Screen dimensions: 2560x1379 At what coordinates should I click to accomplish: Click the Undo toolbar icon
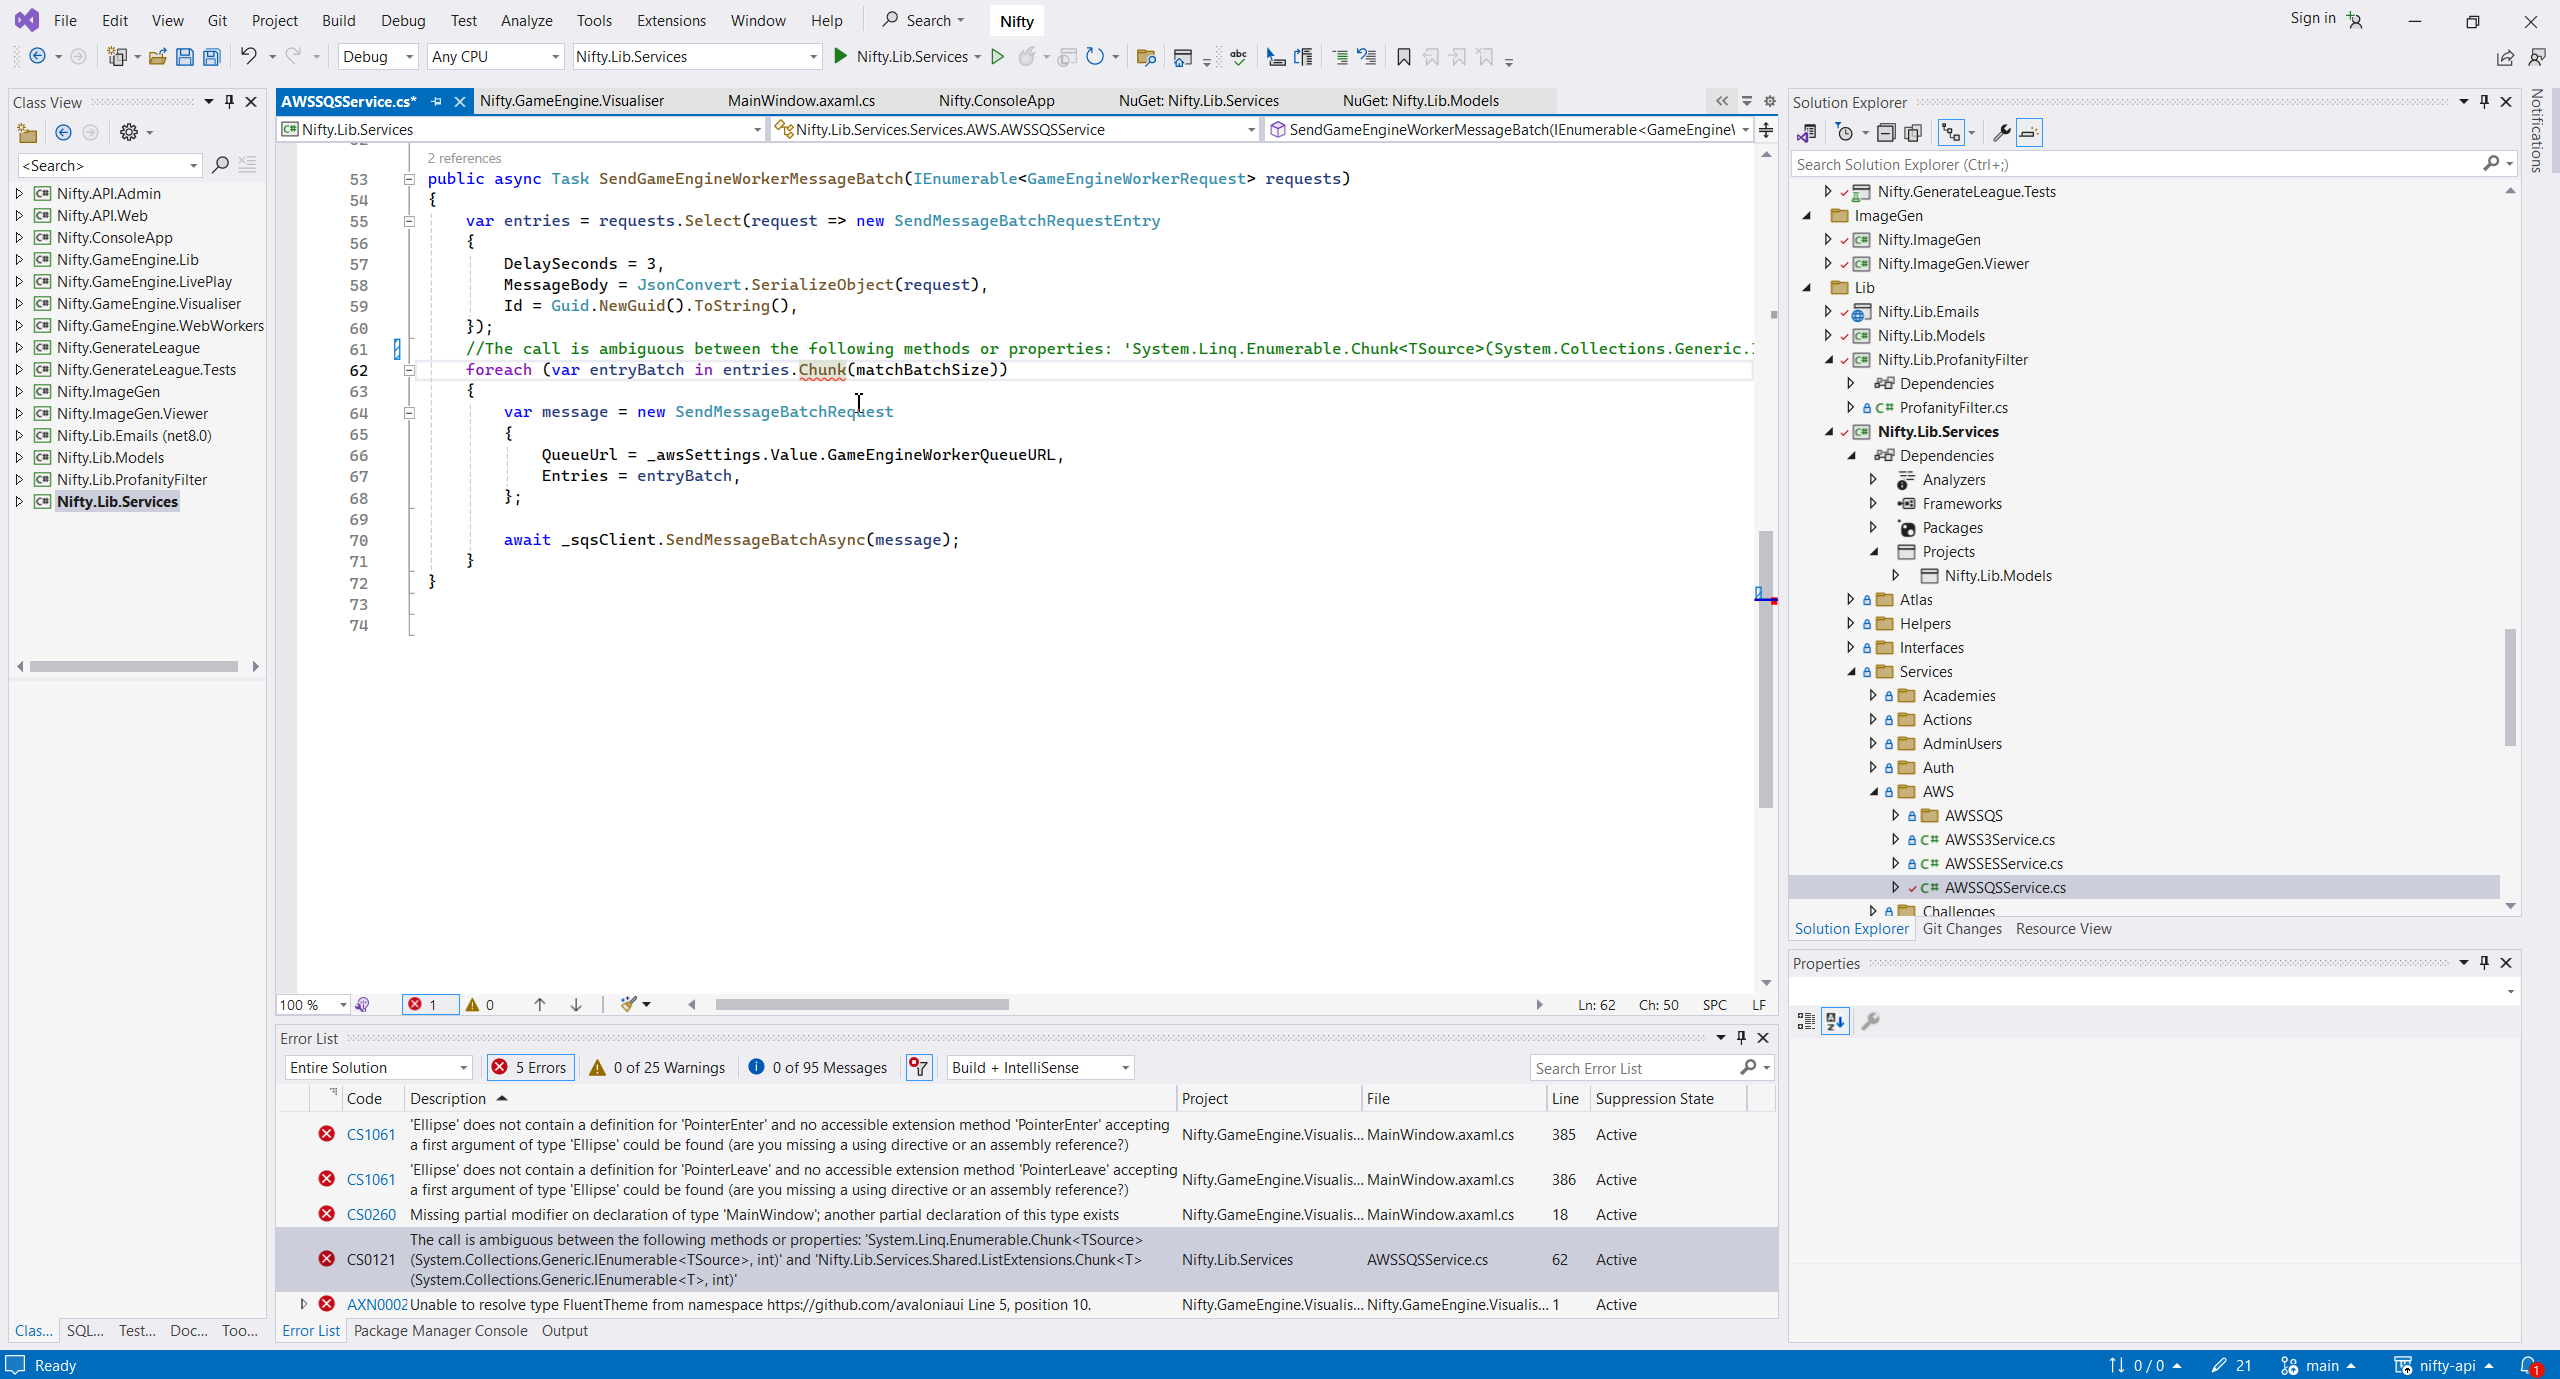[248, 57]
